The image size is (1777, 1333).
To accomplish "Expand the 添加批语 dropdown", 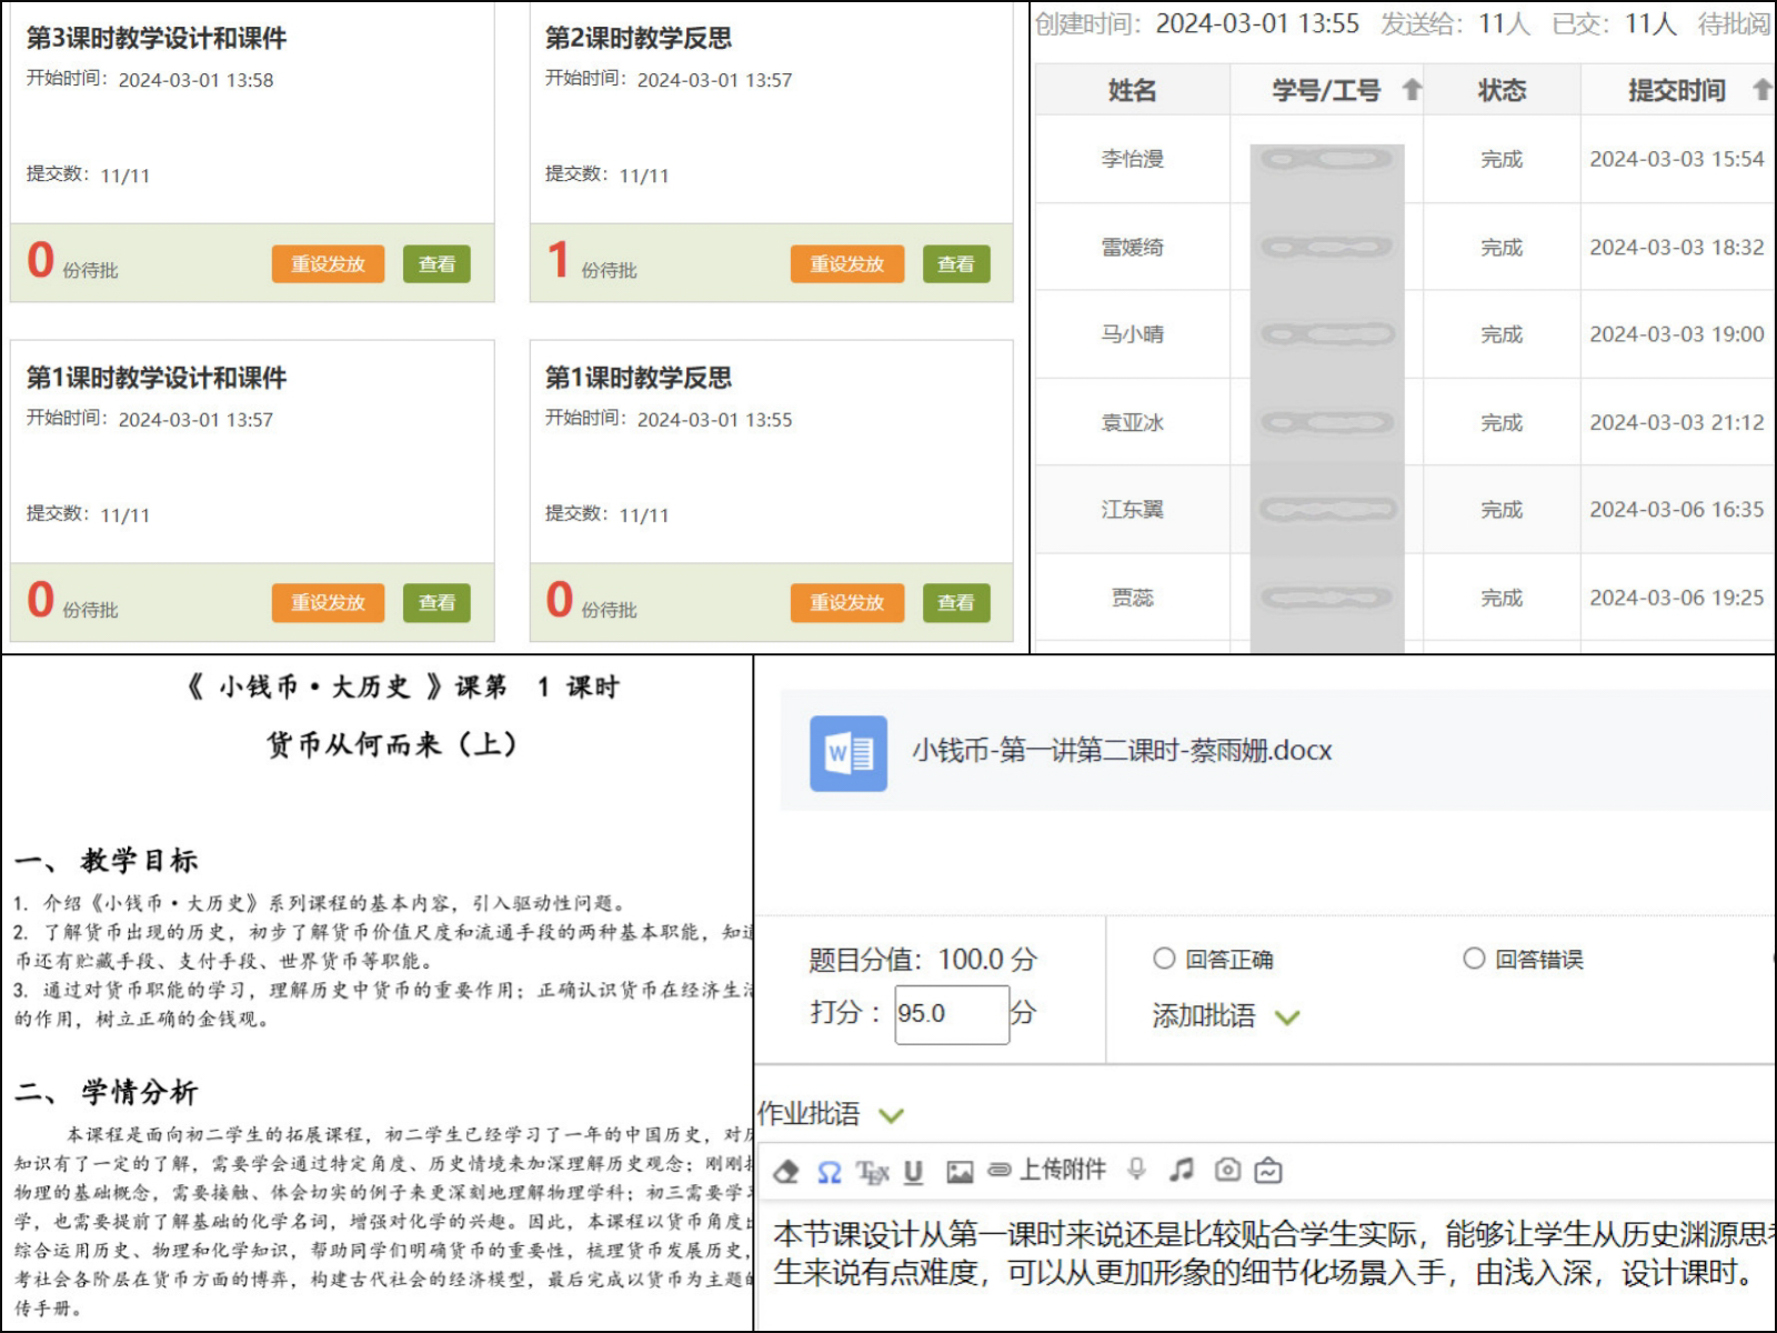I will tap(1287, 1017).
